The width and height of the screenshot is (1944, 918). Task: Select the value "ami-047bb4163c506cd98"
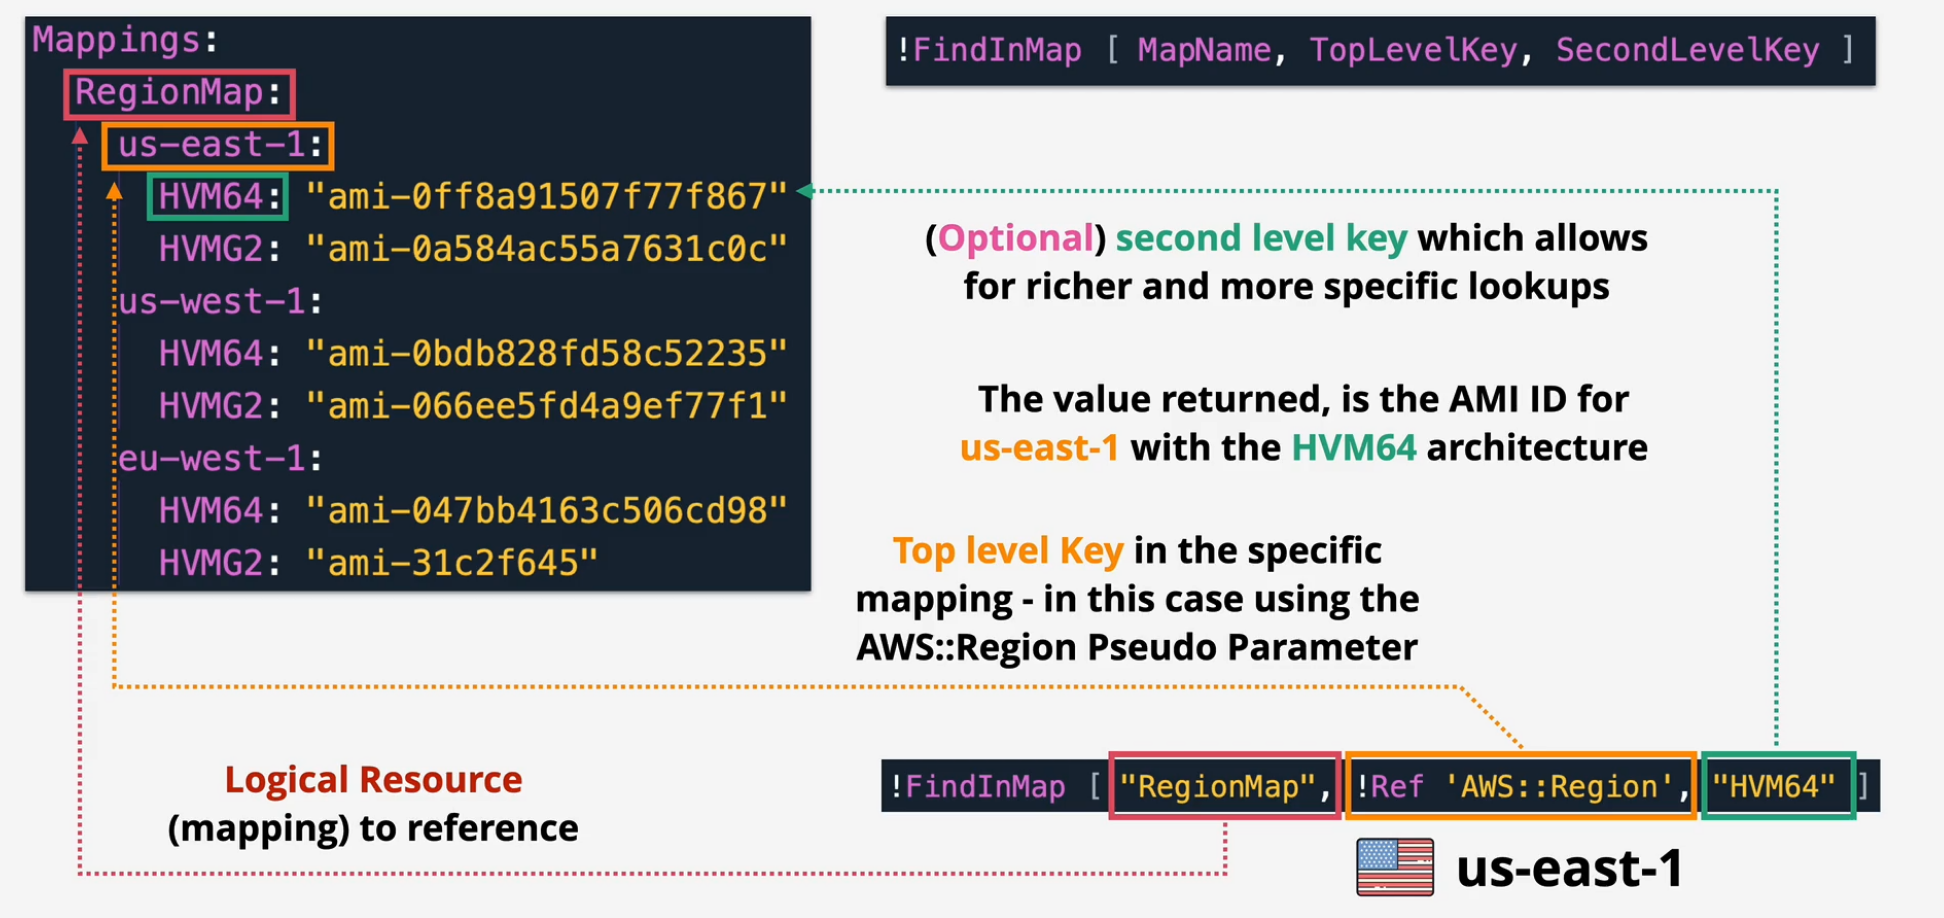pyautogui.click(x=547, y=511)
